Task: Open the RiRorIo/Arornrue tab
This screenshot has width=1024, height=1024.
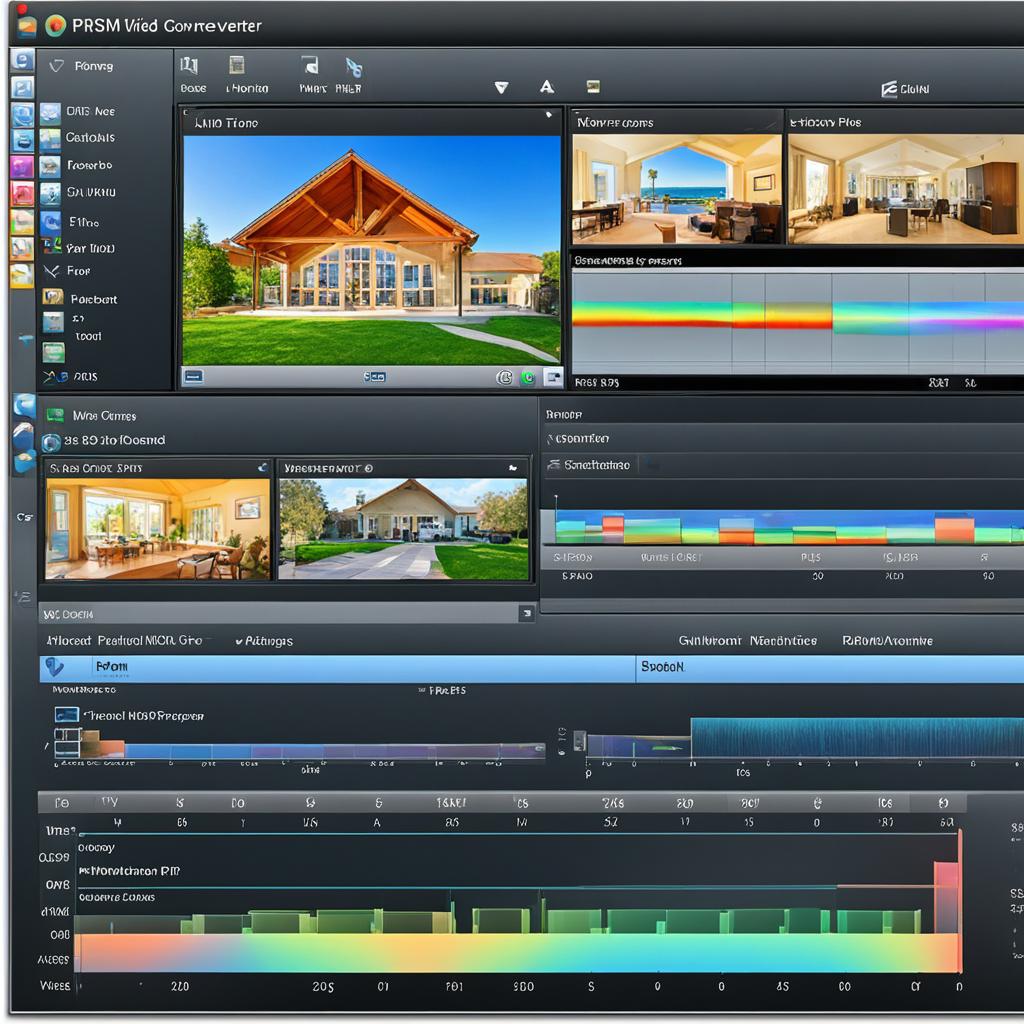Action: [x=888, y=641]
